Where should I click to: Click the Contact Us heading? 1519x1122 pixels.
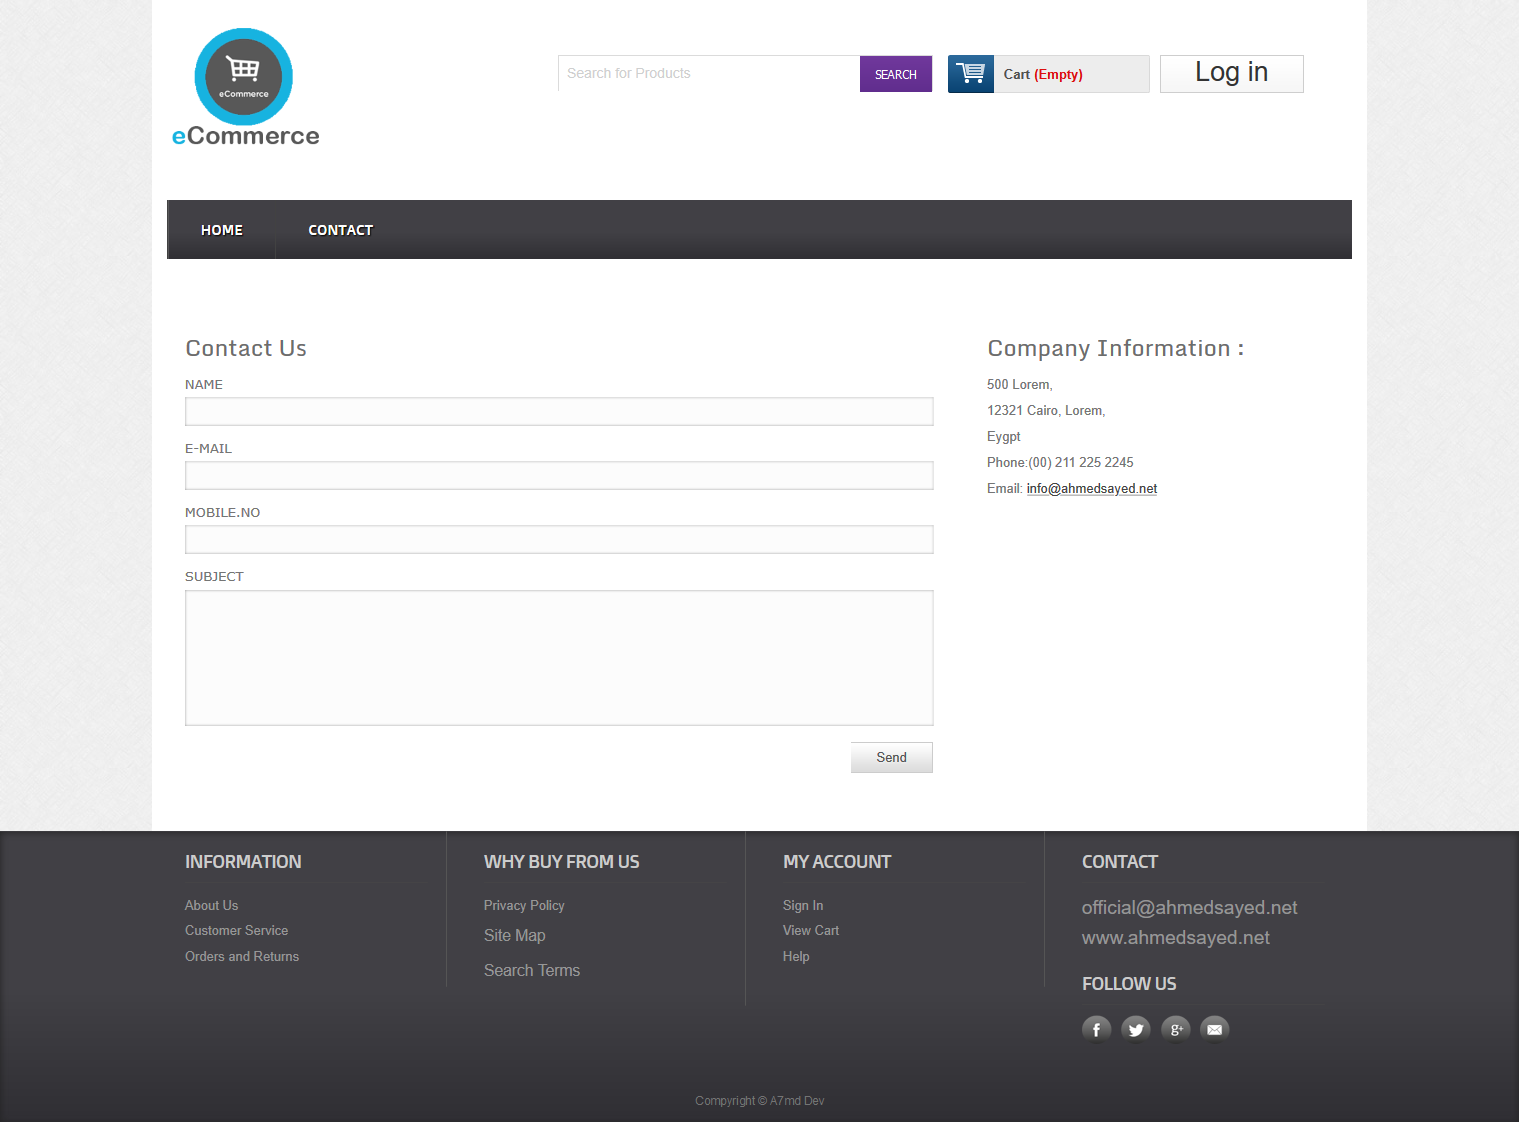click(246, 348)
